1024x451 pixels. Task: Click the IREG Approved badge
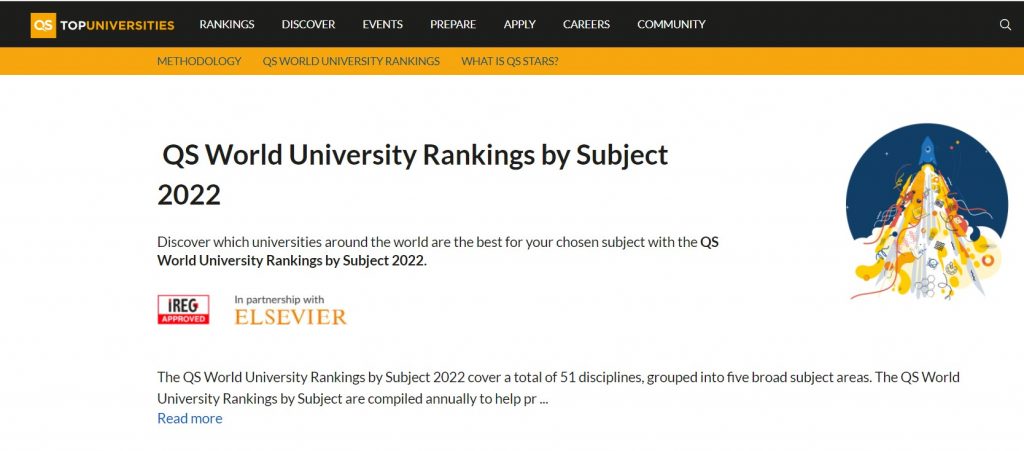click(184, 309)
